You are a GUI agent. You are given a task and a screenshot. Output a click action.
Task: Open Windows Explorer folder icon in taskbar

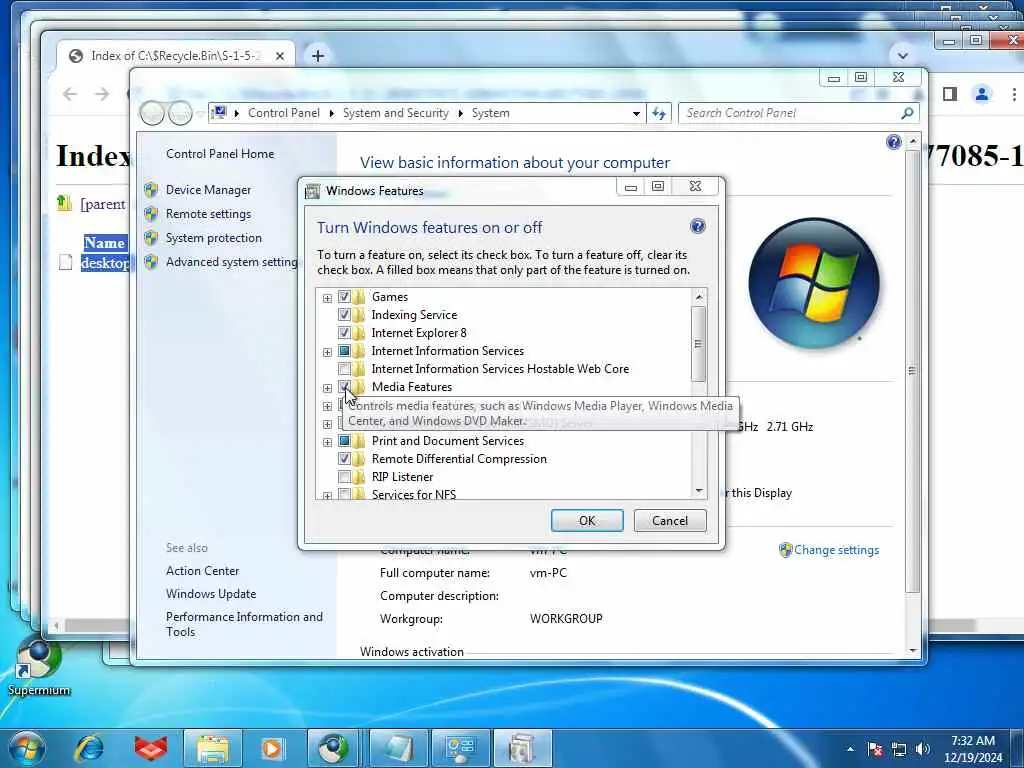click(x=212, y=748)
